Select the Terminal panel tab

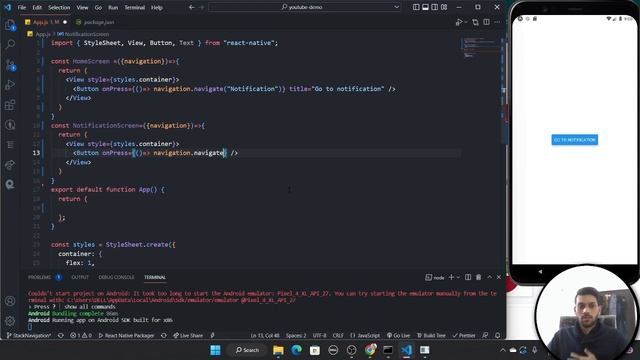[x=155, y=277]
